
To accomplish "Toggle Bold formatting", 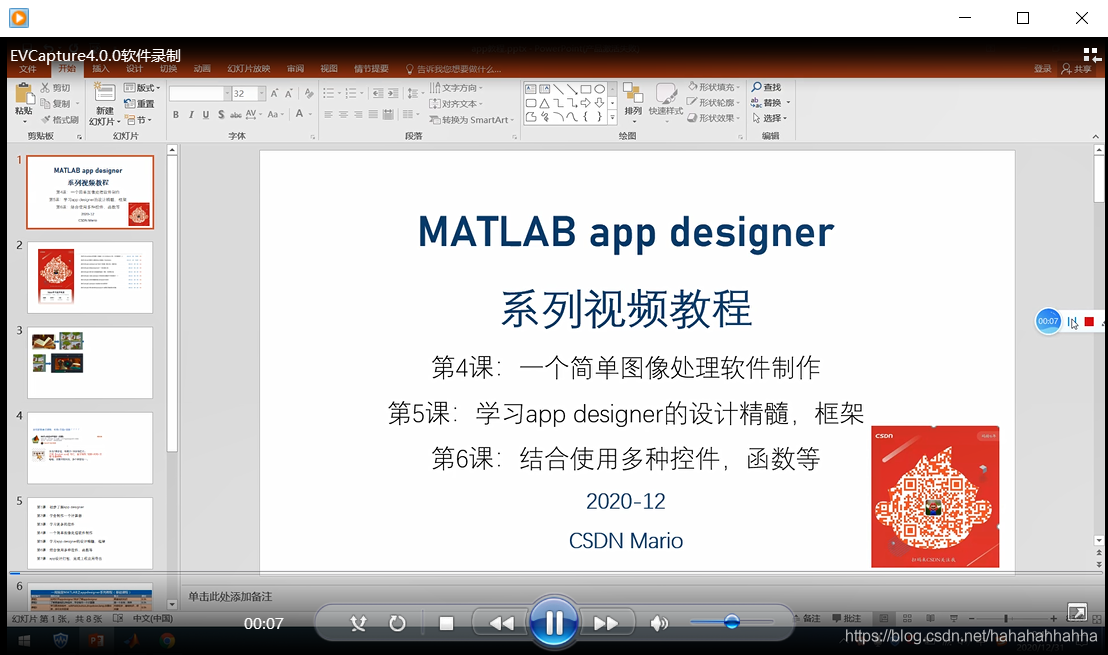I will coord(176,114).
